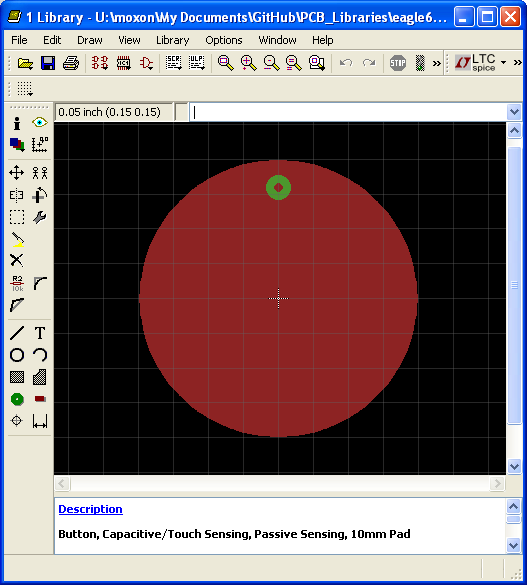Select the red SMD pad tool

pos(40,399)
